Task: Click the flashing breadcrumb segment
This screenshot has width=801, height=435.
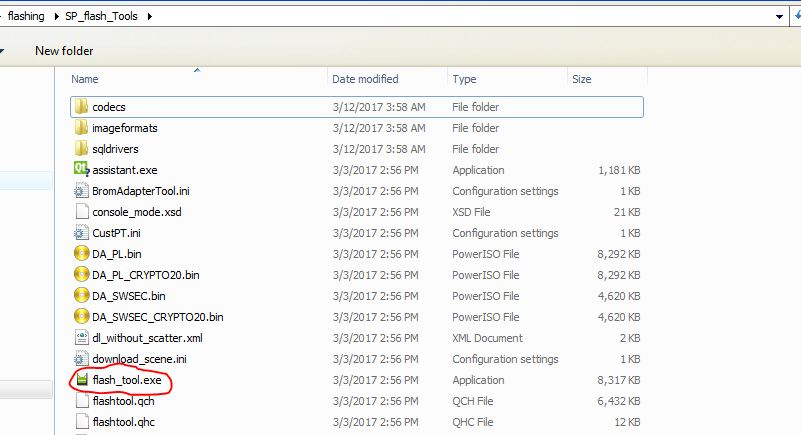Action: tap(26, 16)
